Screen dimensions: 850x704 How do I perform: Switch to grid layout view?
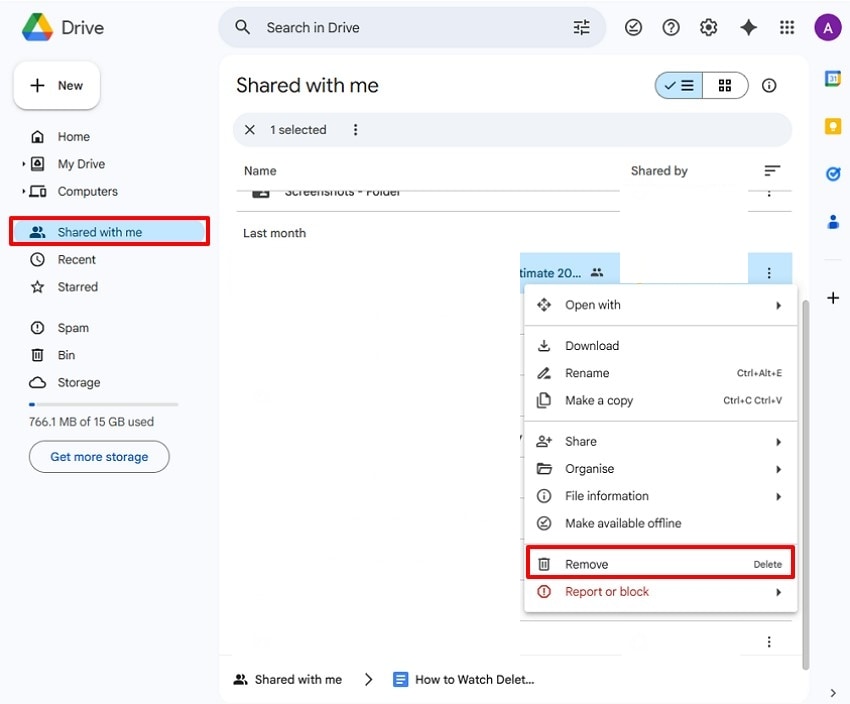tap(725, 86)
